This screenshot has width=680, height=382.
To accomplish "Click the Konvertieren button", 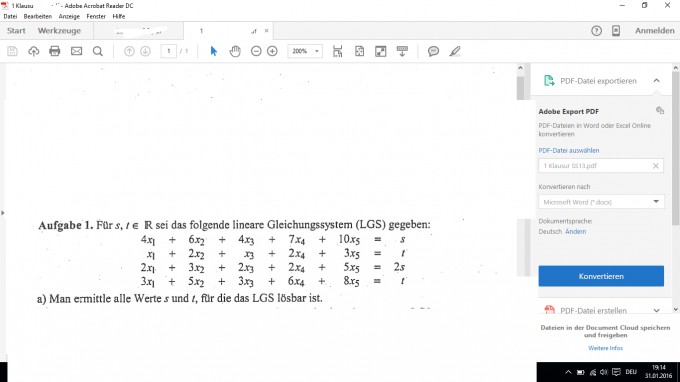I will (x=601, y=276).
